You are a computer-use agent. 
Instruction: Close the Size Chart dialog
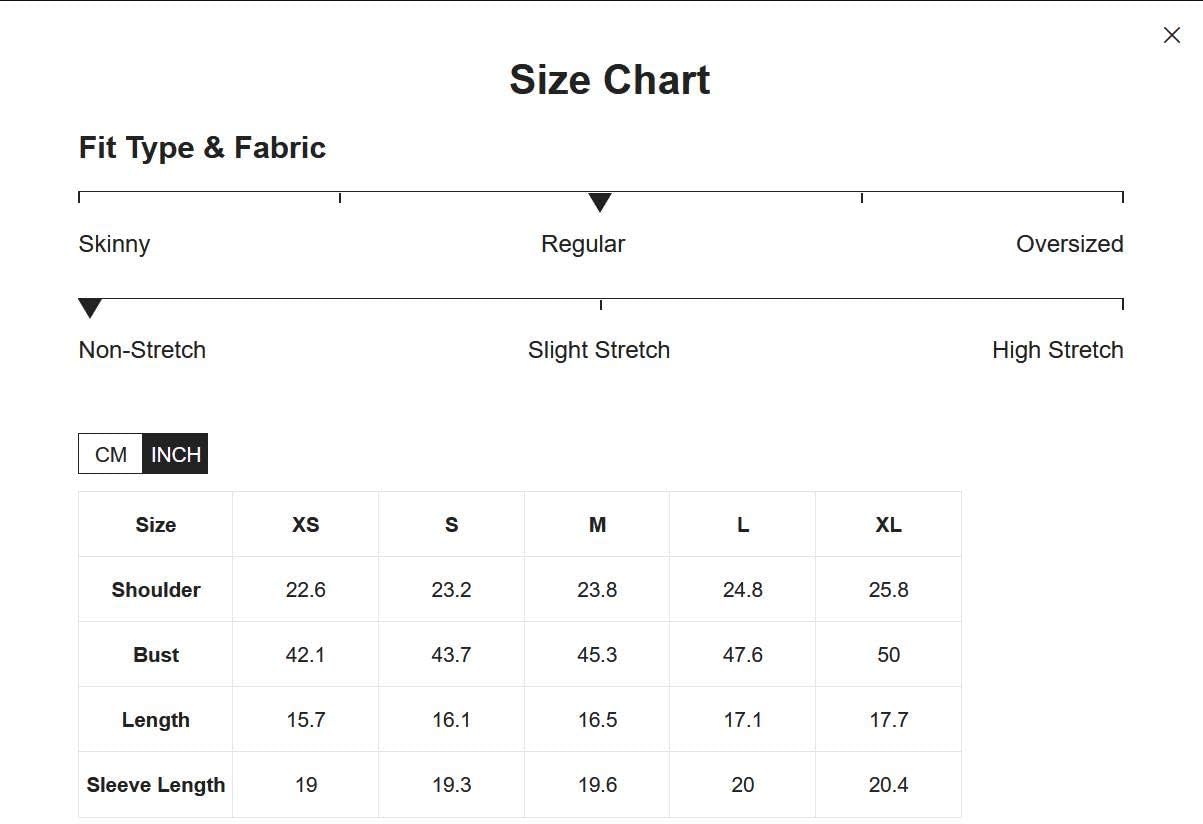coord(1172,35)
